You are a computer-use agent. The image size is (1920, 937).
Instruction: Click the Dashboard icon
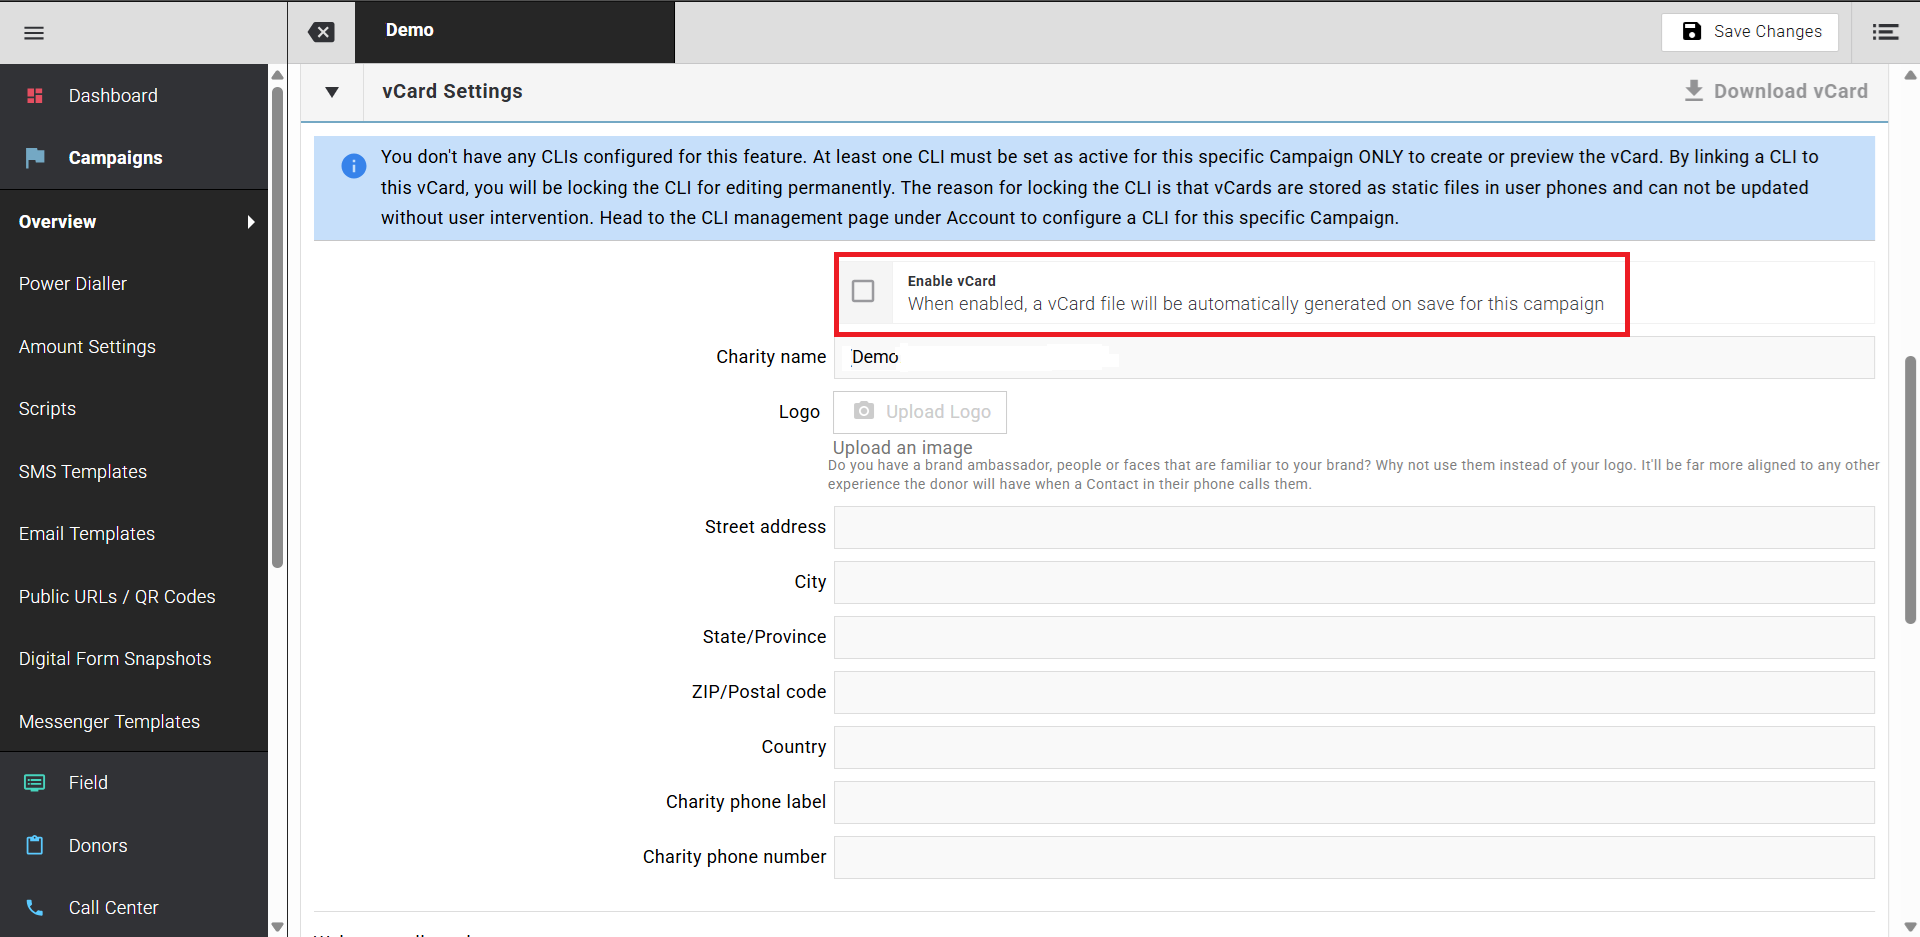tap(35, 95)
